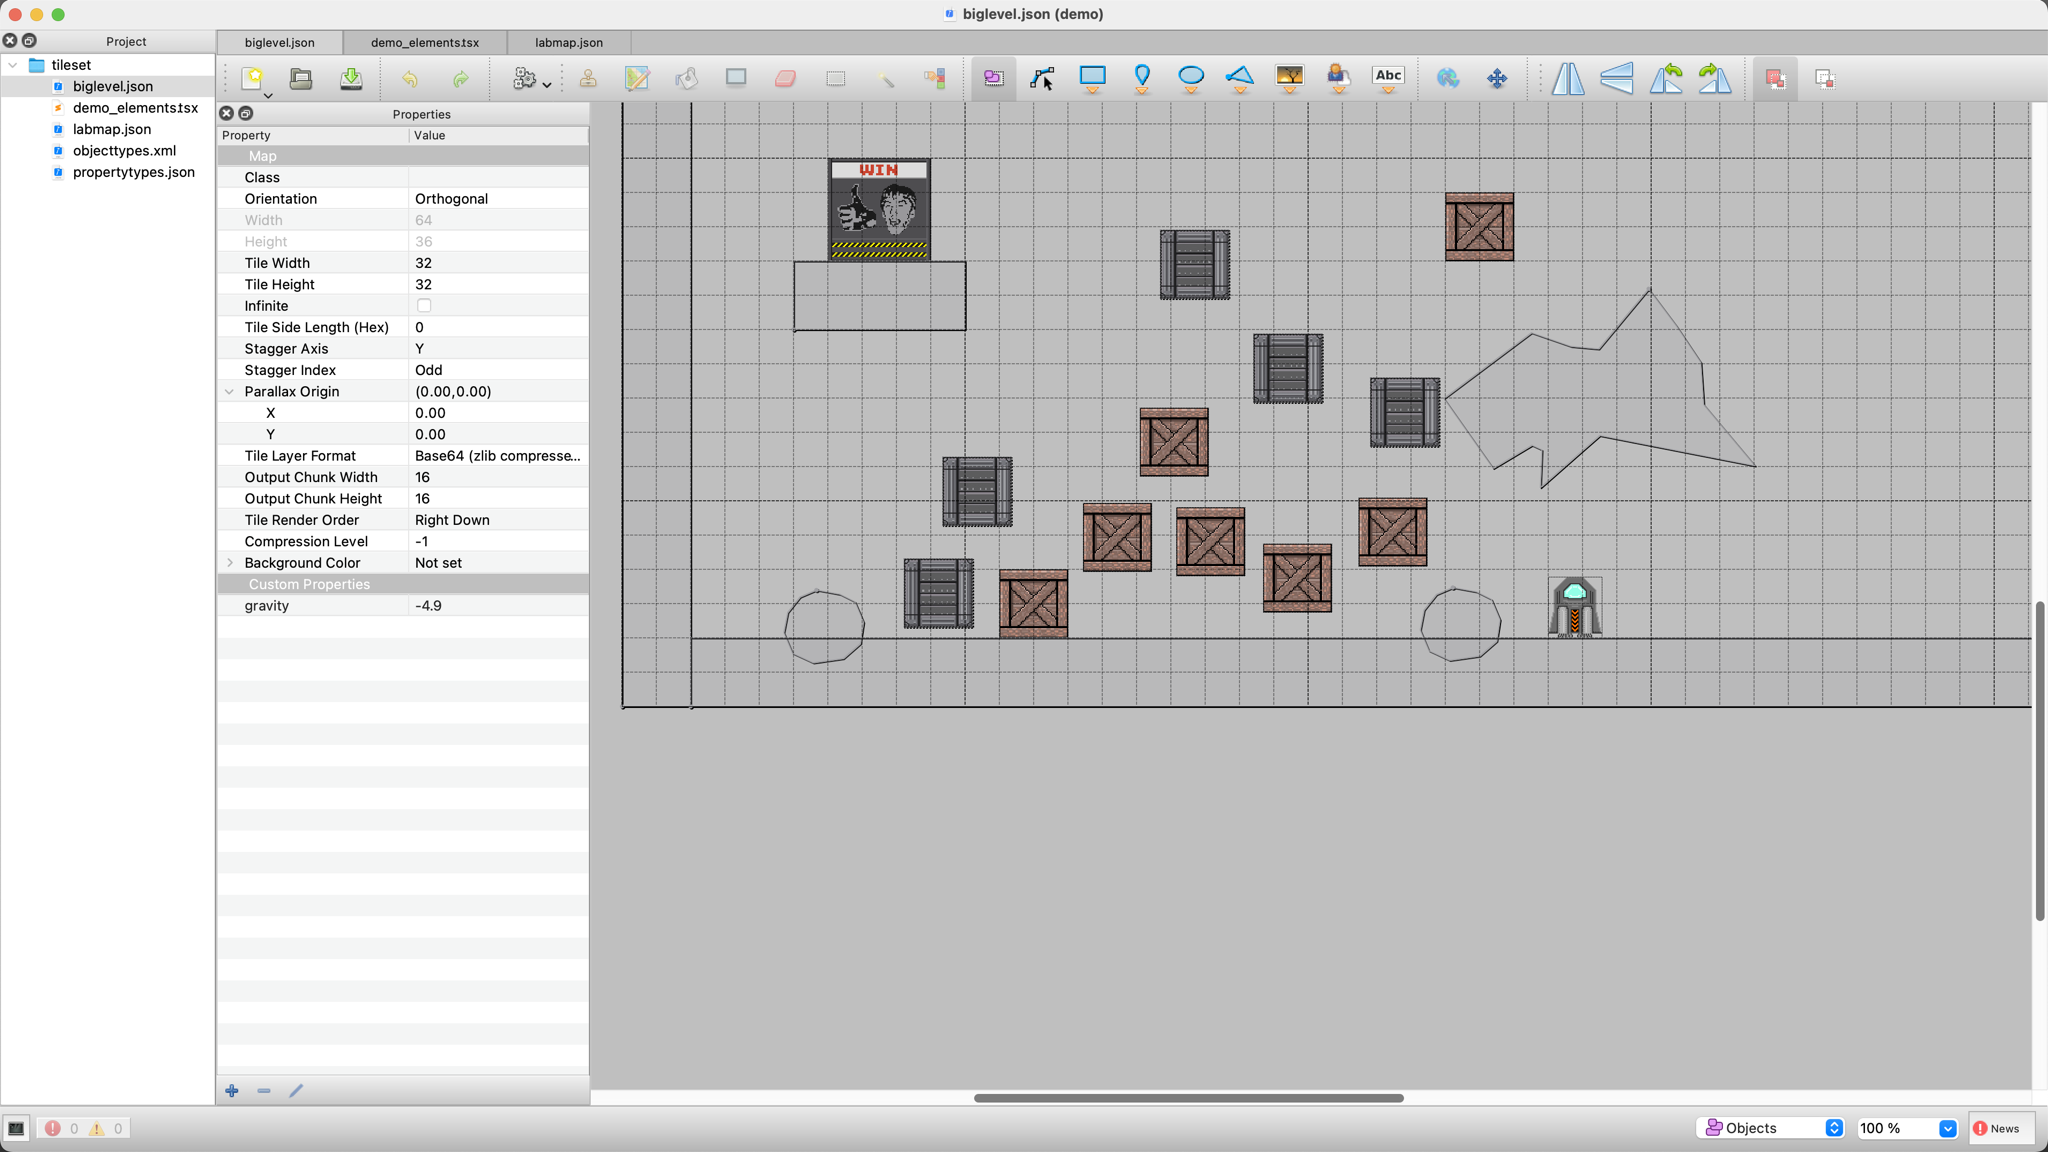2048x1152 pixels.
Task: Select the Insert Point tool
Action: pos(1141,76)
